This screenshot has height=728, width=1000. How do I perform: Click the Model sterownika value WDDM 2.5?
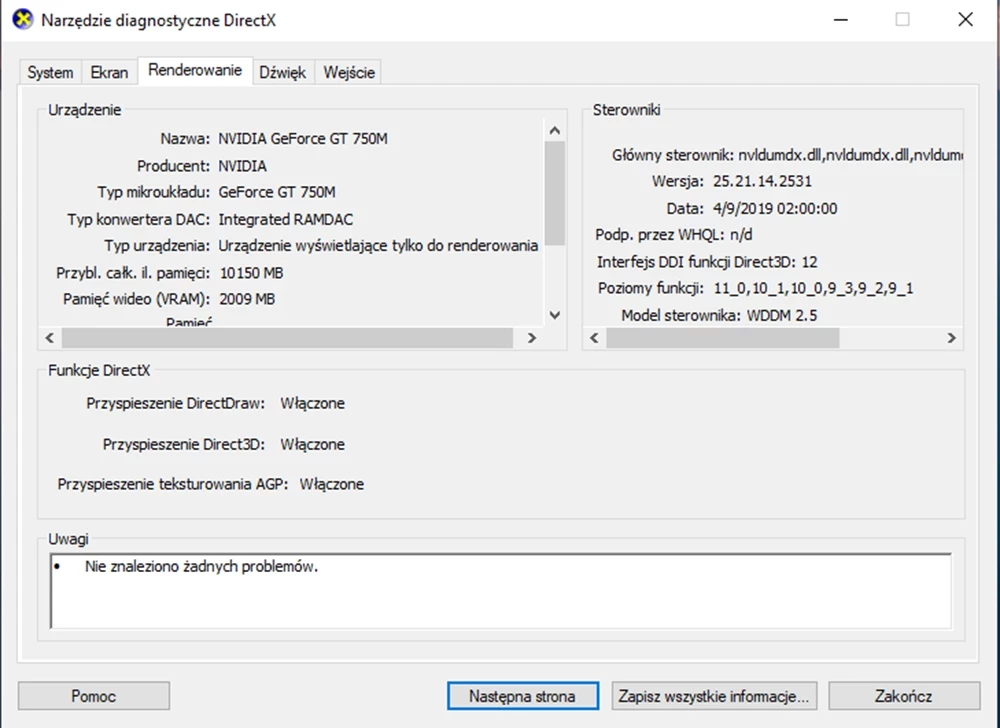coord(781,315)
